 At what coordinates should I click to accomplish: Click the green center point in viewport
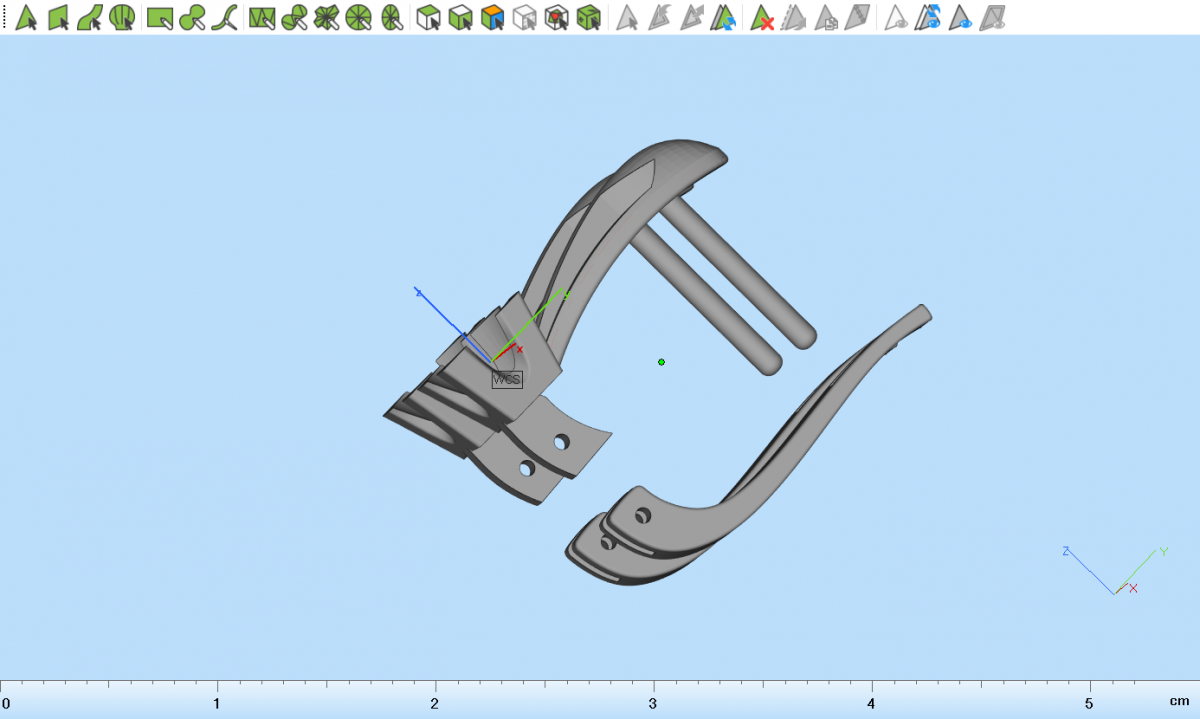pyautogui.click(x=661, y=362)
